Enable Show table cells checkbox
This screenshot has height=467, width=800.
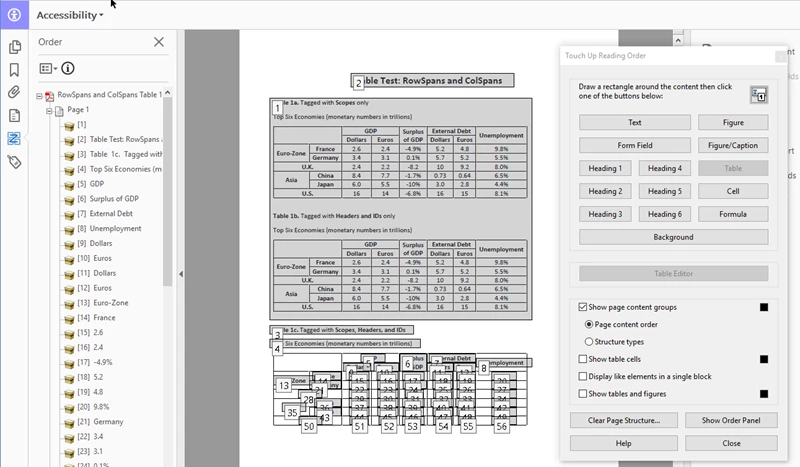pos(583,359)
